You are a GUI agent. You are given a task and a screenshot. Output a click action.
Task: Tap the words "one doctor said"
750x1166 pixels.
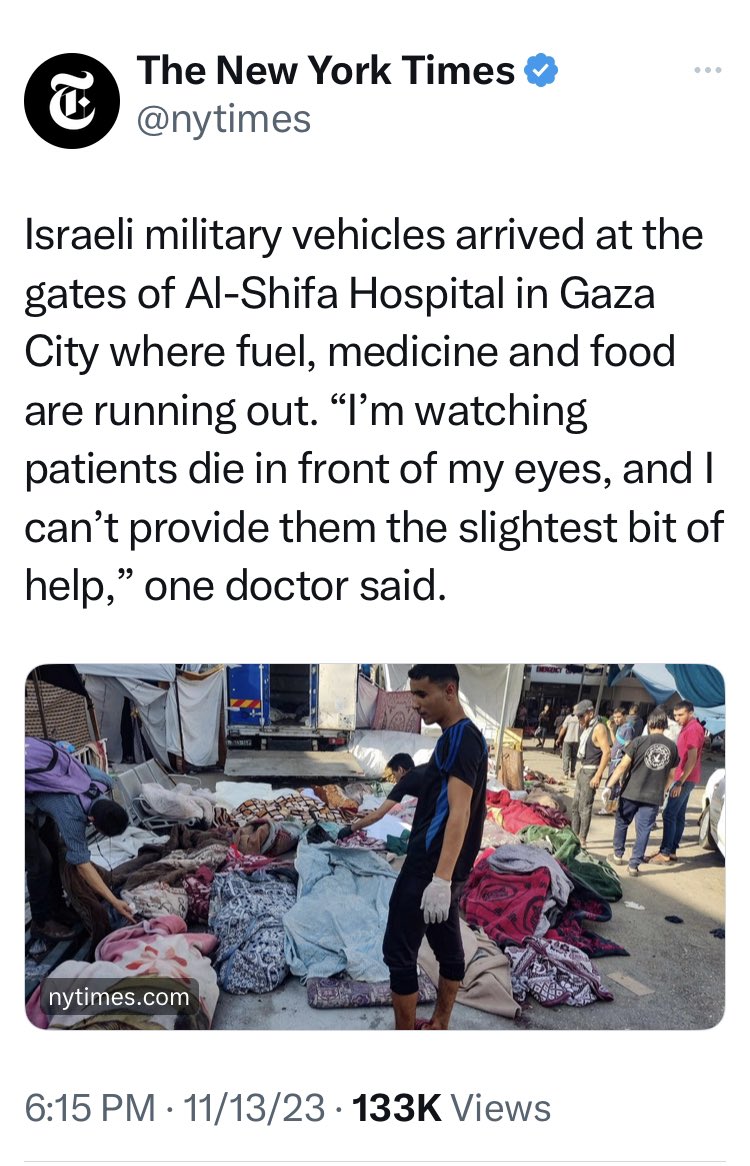click(295, 586)
